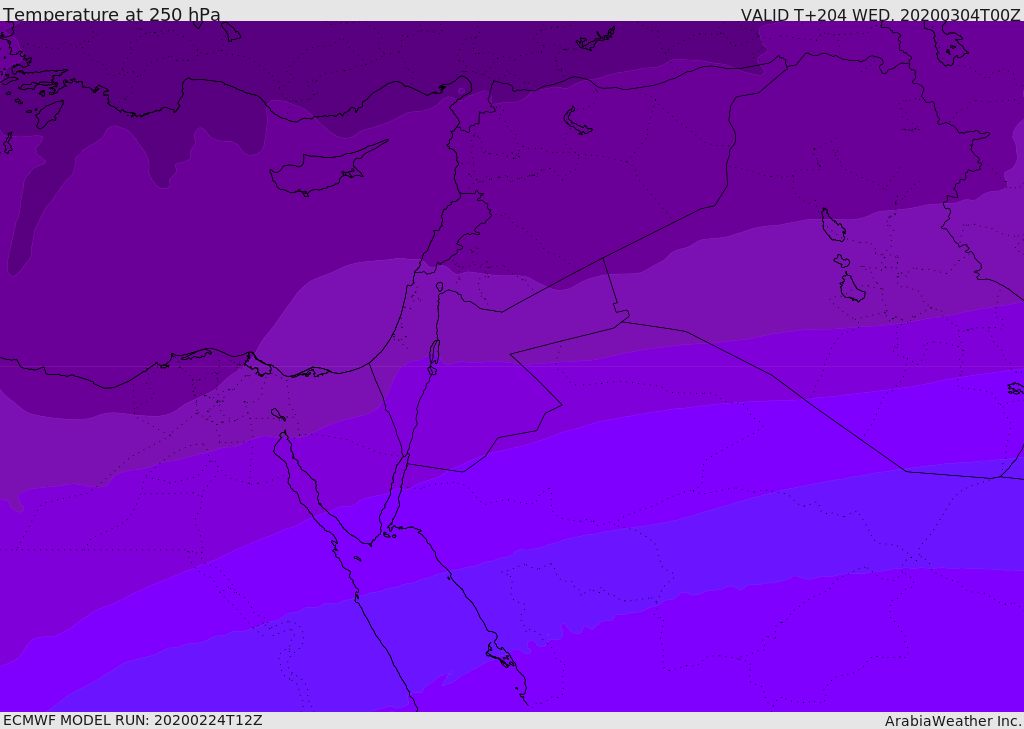Click Lake Tharthar outline in Iraq

pos(833,225)
